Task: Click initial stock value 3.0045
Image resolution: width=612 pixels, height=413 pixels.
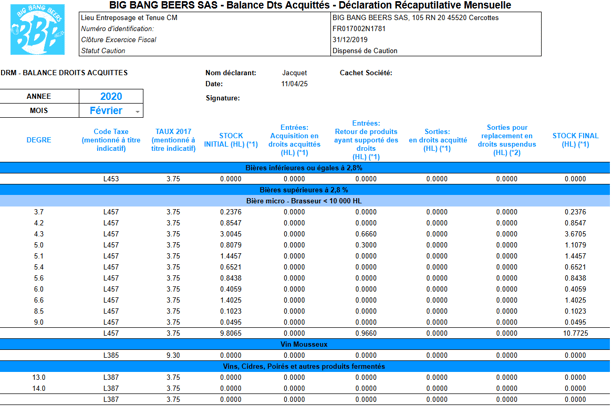Action: 231,234
